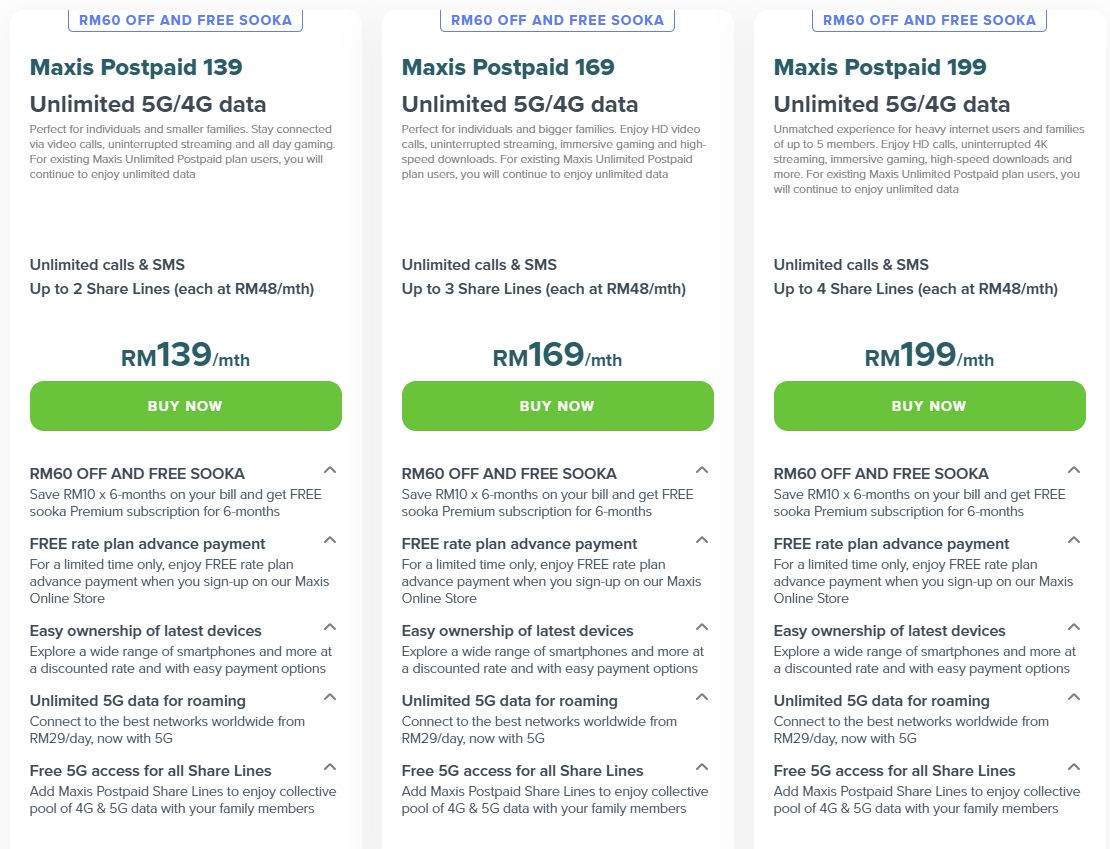Collapse RM60 OFF section in Postpaid 169
This screenshot has height=849, width=1110.
click(702, 470)
